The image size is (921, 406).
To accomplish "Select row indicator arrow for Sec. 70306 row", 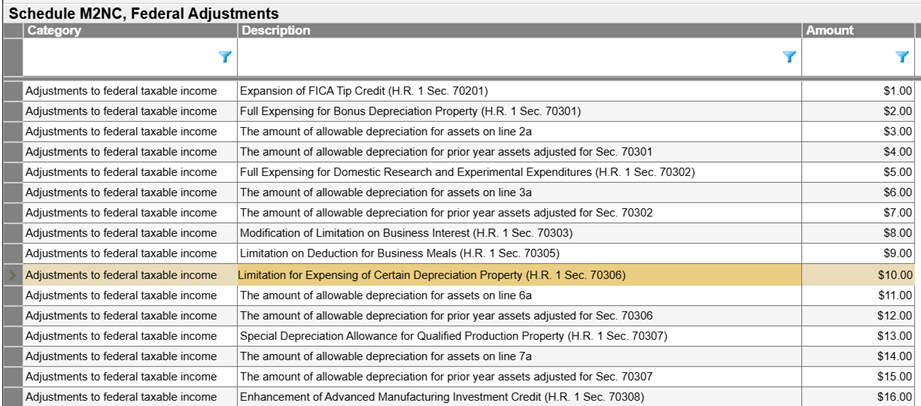I will [x=13, y=275].
